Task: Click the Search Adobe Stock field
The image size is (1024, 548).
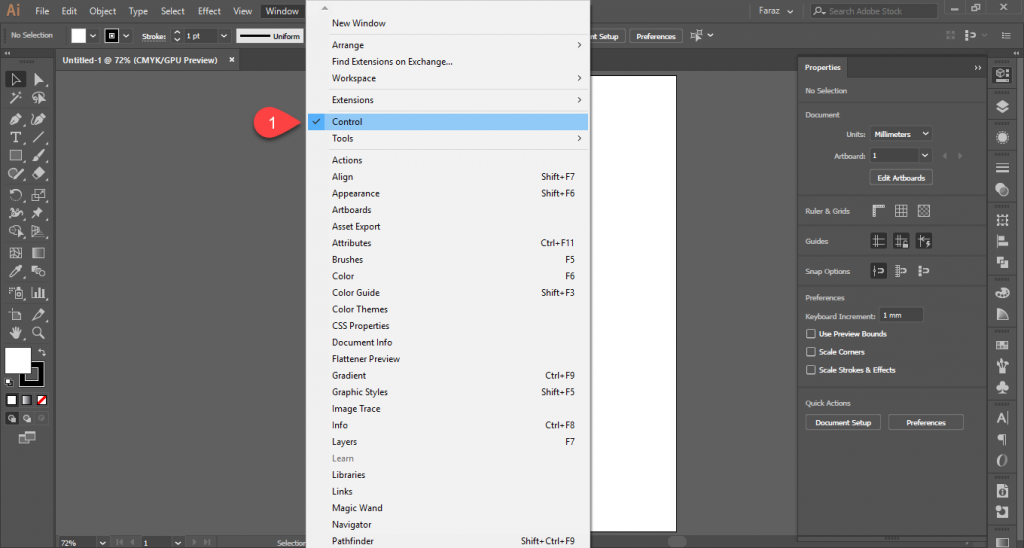Action: click(x=874, y=11)
